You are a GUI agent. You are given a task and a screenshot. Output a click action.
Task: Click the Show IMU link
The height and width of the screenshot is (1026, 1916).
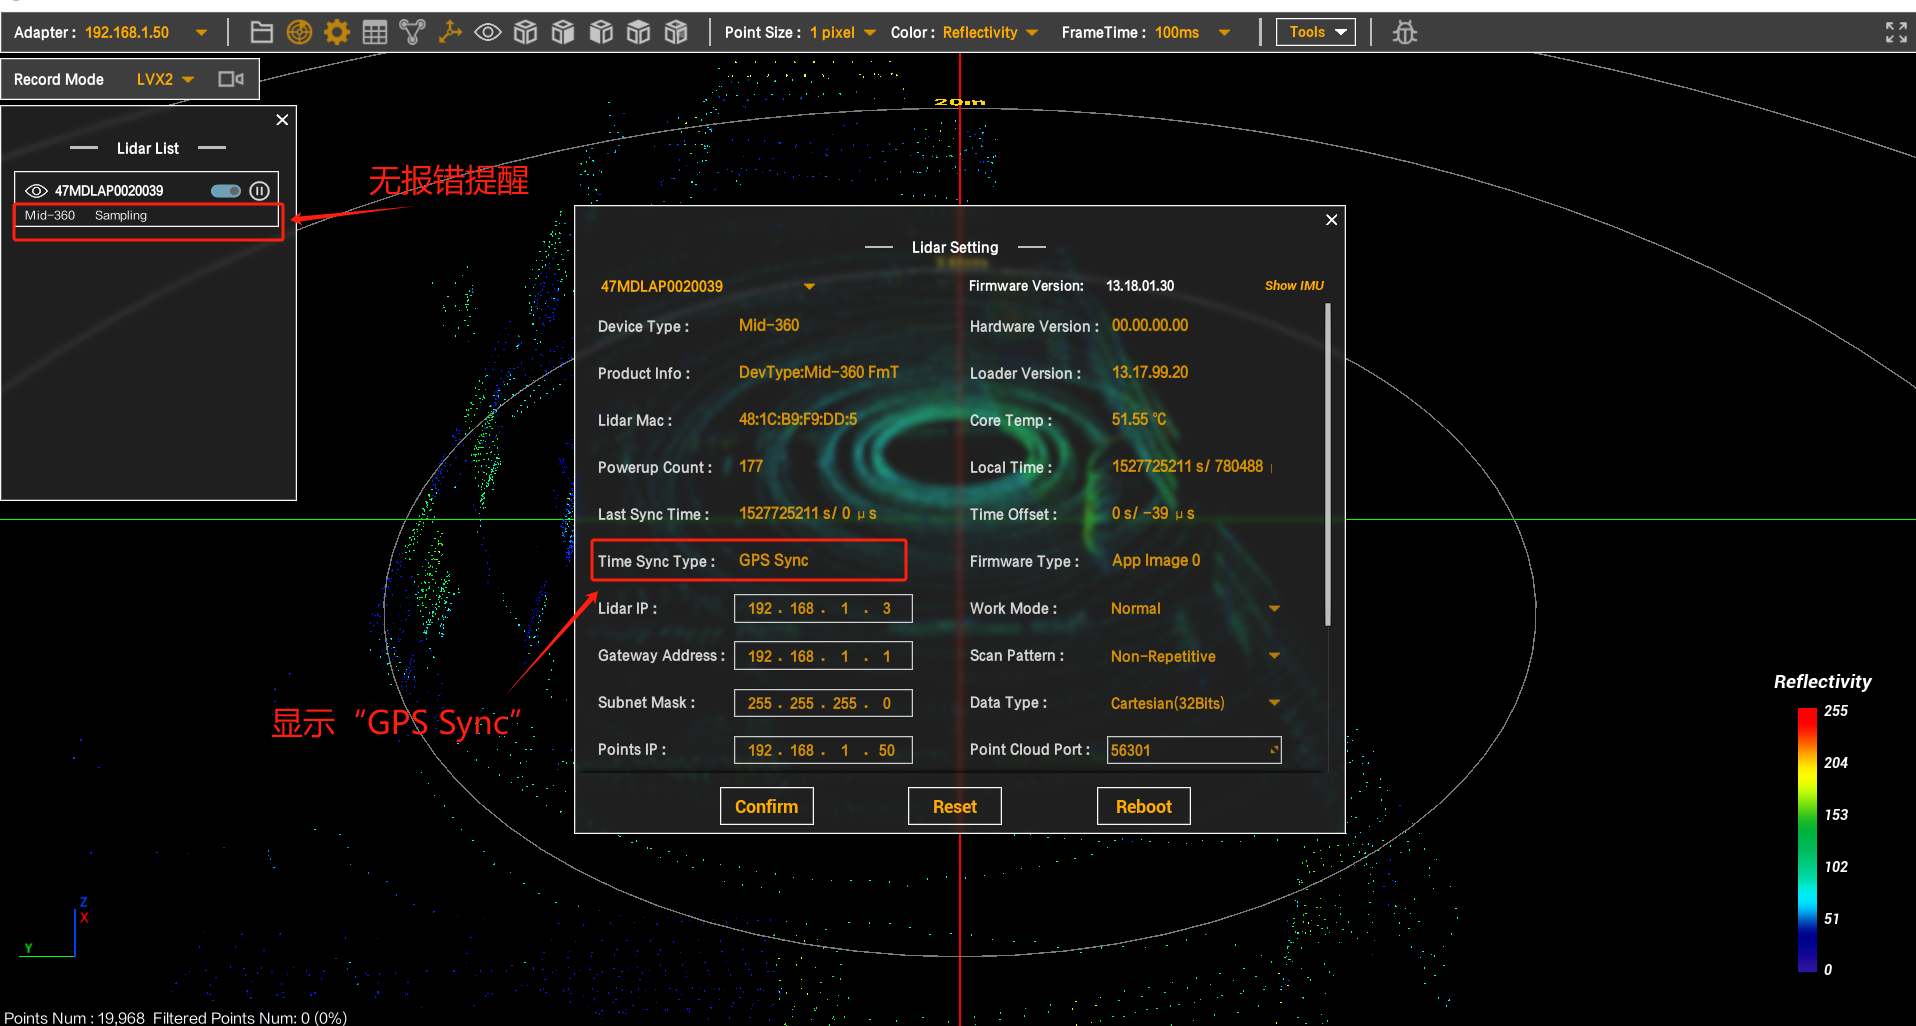(1294, 286)
